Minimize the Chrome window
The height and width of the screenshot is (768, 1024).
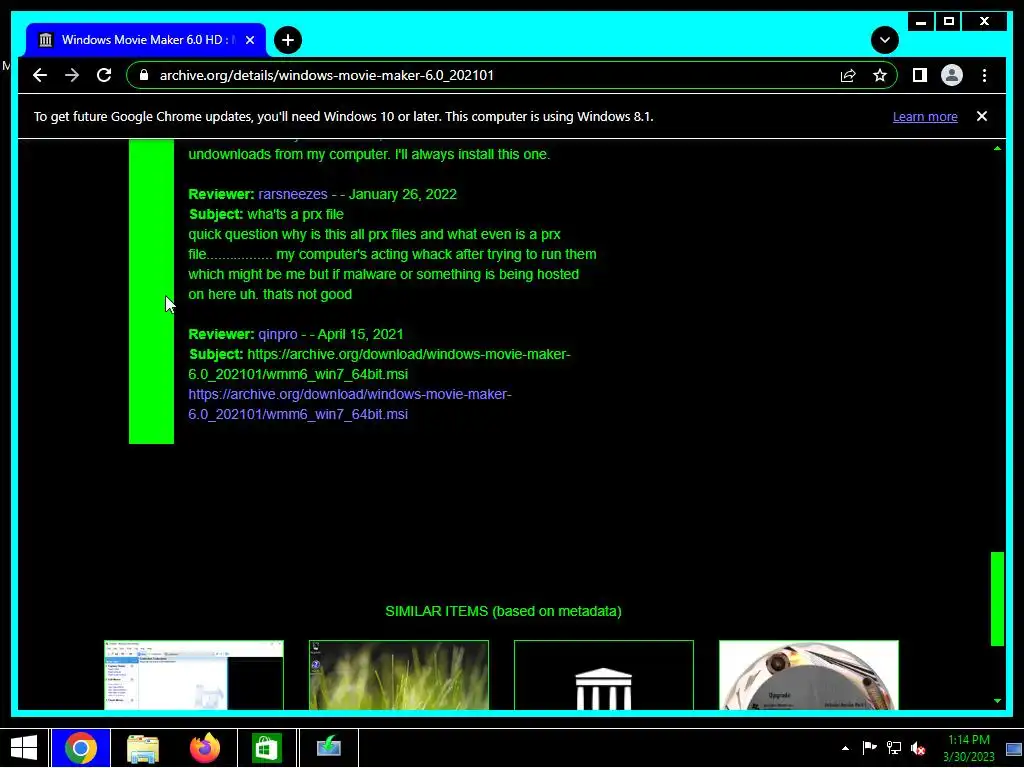tap(921, 22)
